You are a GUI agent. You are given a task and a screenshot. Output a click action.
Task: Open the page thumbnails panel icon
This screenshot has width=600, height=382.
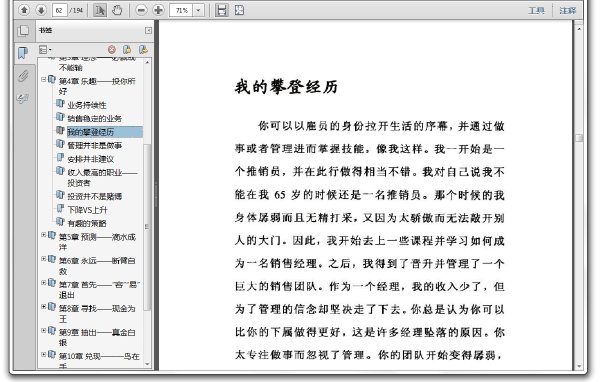tap(23, 30)
